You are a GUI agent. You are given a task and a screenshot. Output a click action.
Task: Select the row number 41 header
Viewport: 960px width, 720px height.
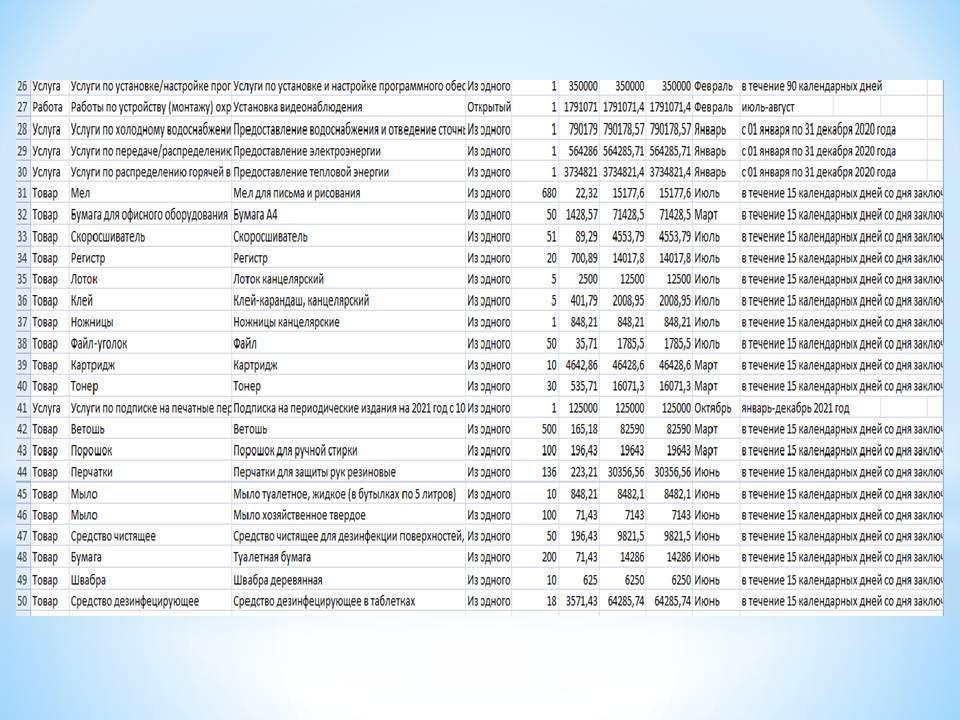pos(22,408)
